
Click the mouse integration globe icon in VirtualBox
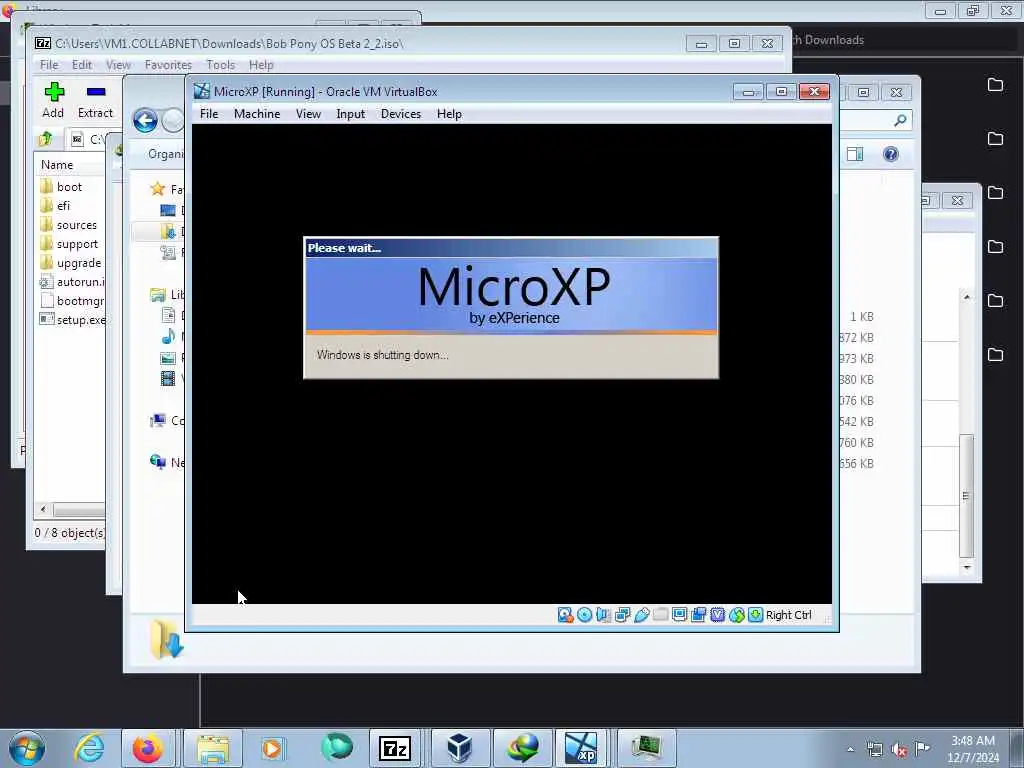(737, 615)
